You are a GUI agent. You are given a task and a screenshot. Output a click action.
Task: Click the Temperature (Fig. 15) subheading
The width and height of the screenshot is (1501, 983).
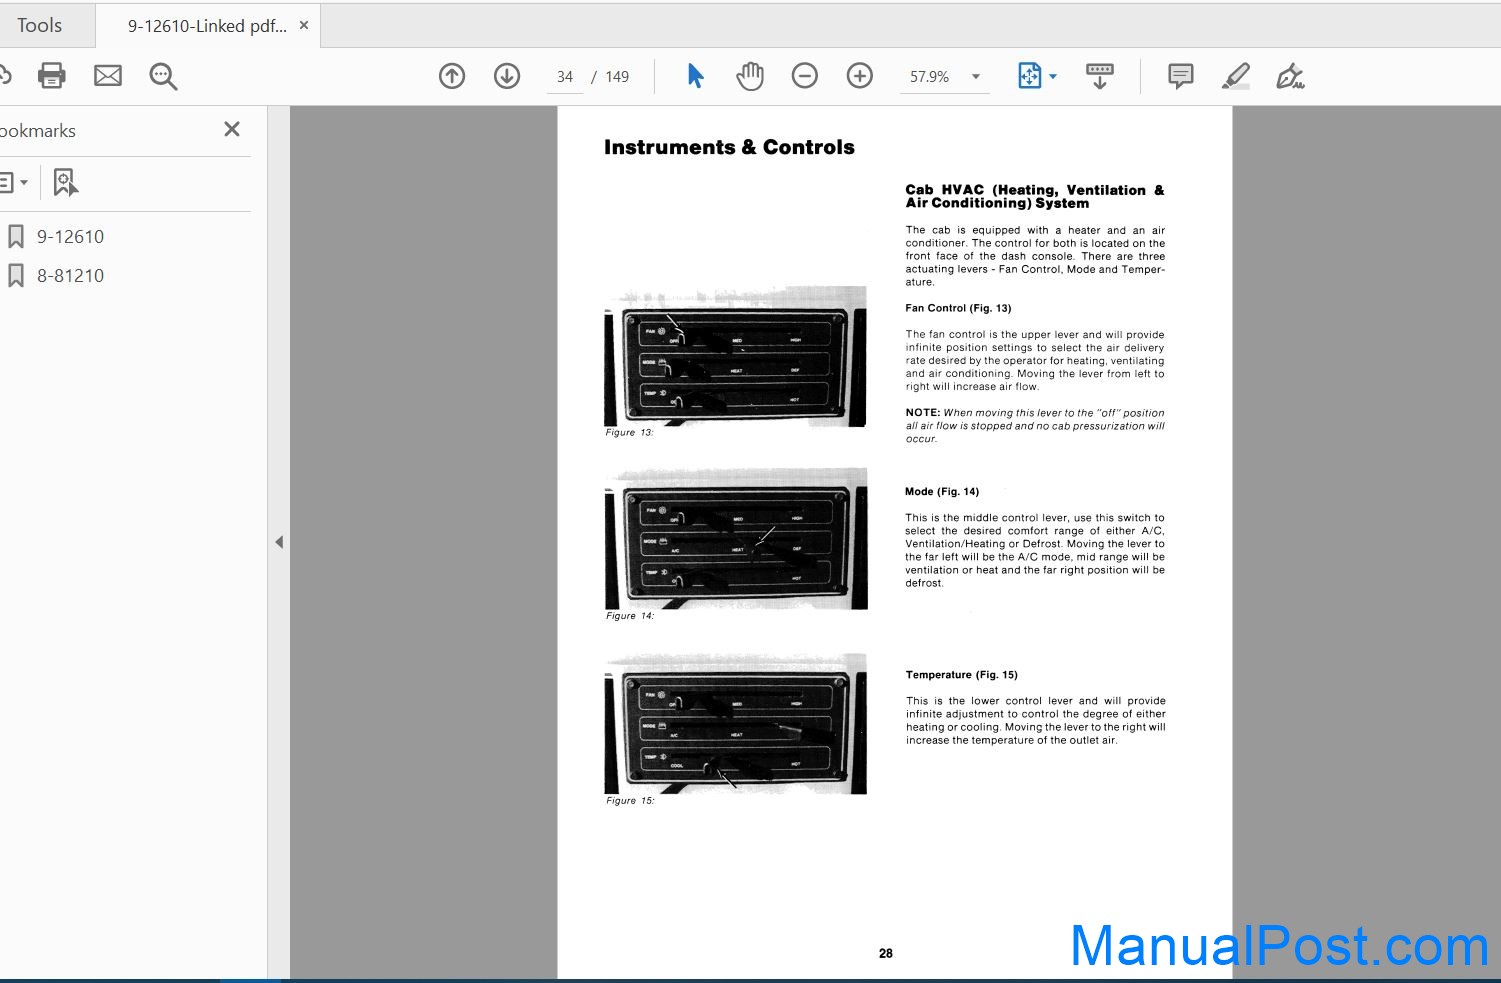962,675
